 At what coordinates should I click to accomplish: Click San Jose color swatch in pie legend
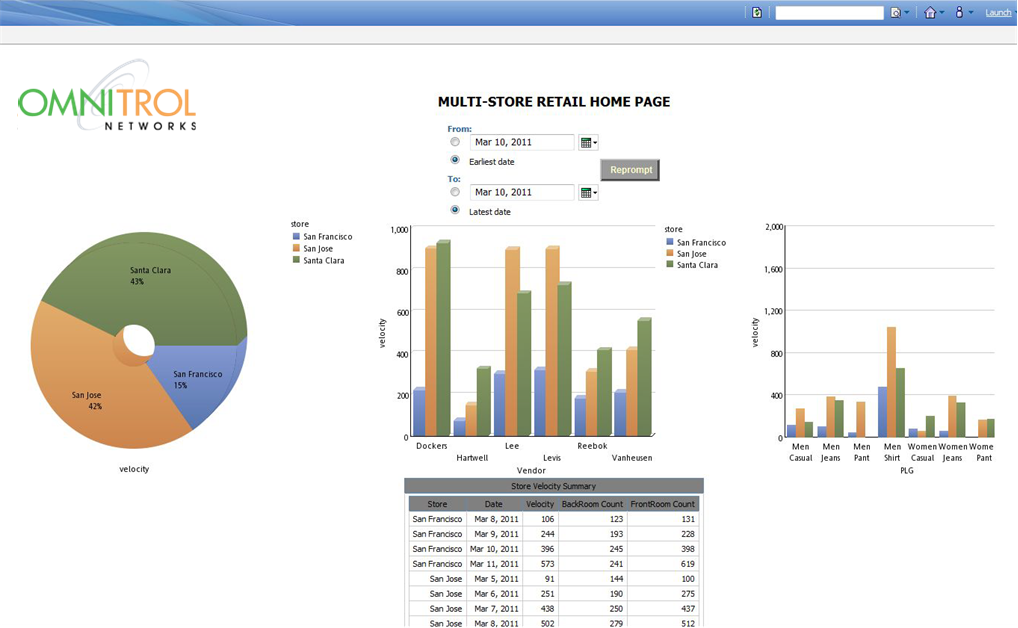click(x=296, y=249)
